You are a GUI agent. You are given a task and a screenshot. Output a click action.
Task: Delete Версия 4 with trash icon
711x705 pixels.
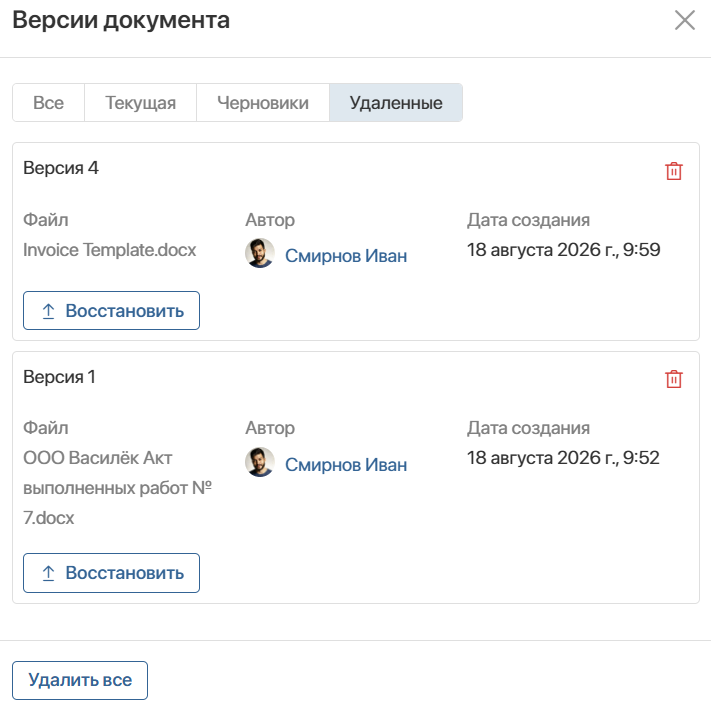click(x=673, y=171)
